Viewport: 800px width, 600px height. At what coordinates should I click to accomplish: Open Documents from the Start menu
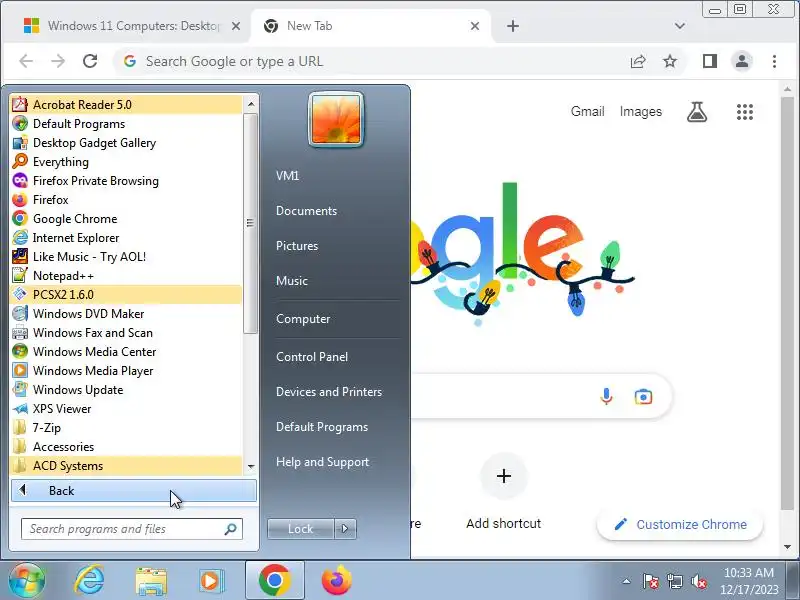click(x=307, y=211)
